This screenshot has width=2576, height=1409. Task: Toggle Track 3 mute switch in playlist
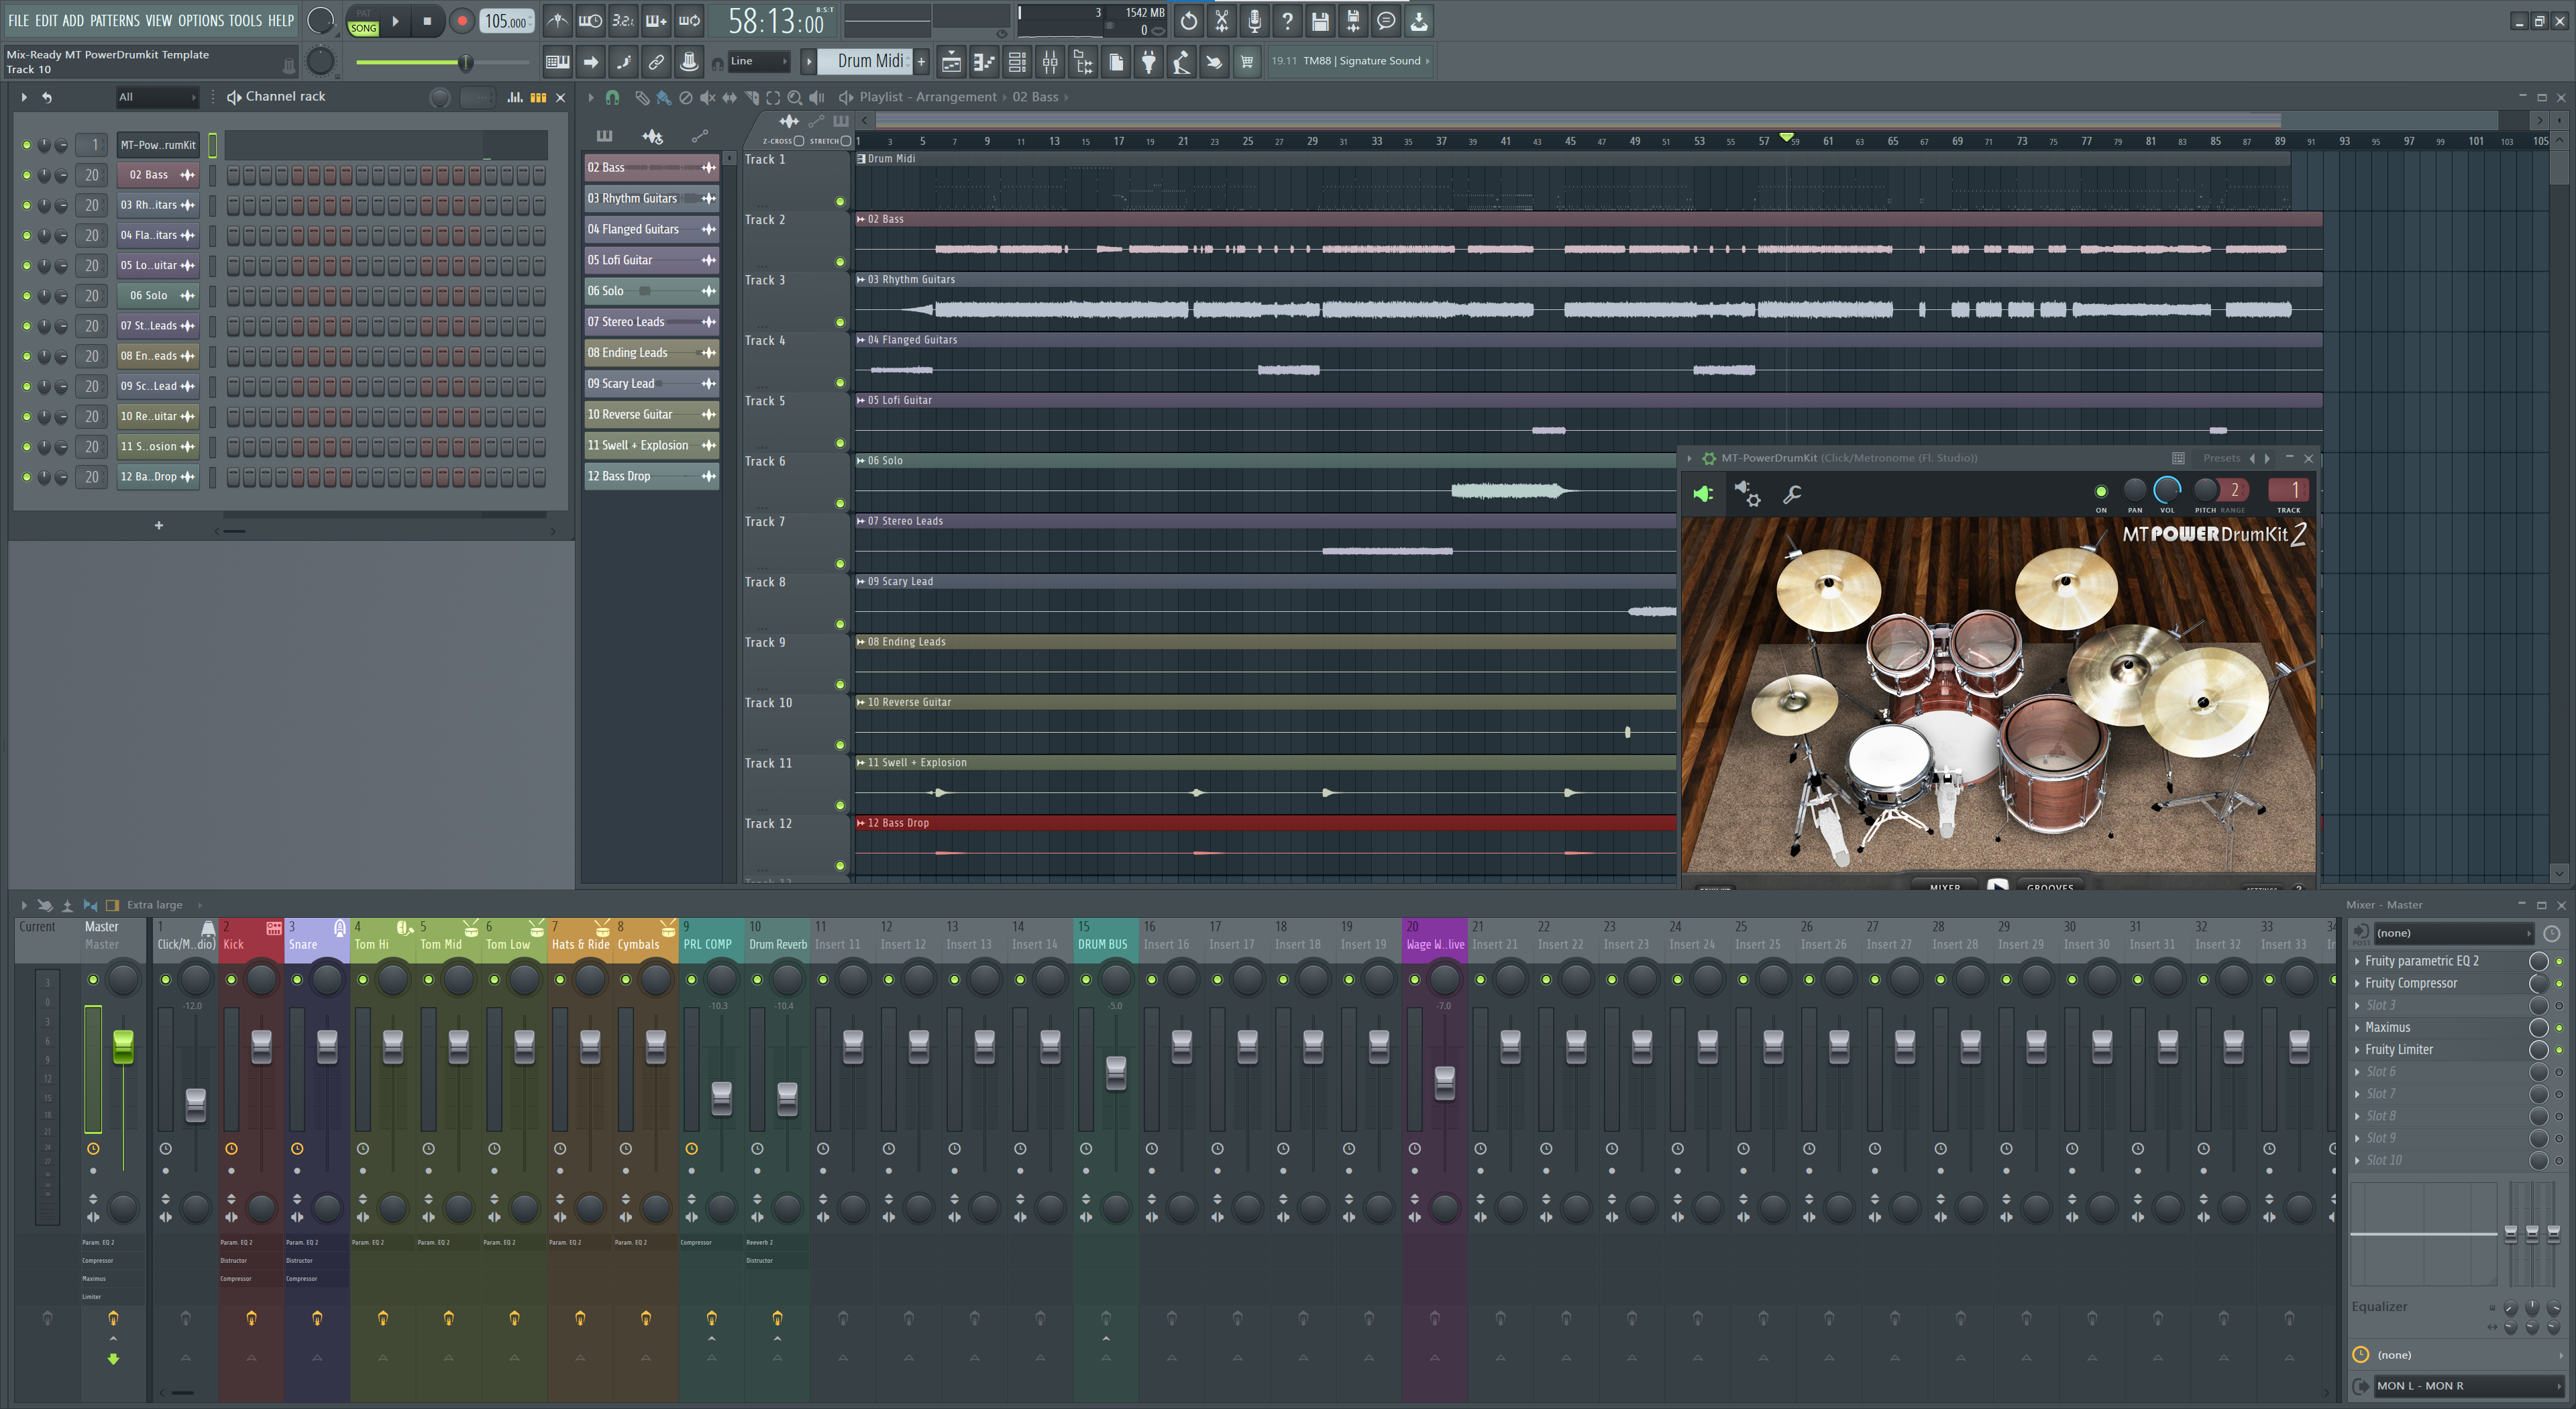click(x=840, y=322)
